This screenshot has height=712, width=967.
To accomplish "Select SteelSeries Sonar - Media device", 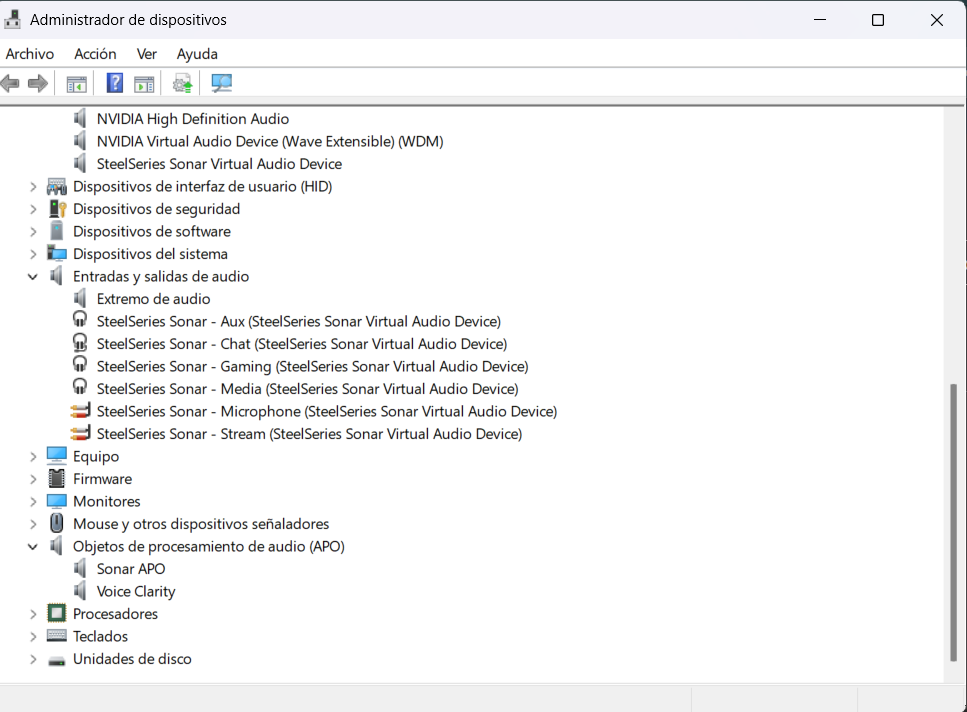I will pyautogui.click(x=307, y=389).
